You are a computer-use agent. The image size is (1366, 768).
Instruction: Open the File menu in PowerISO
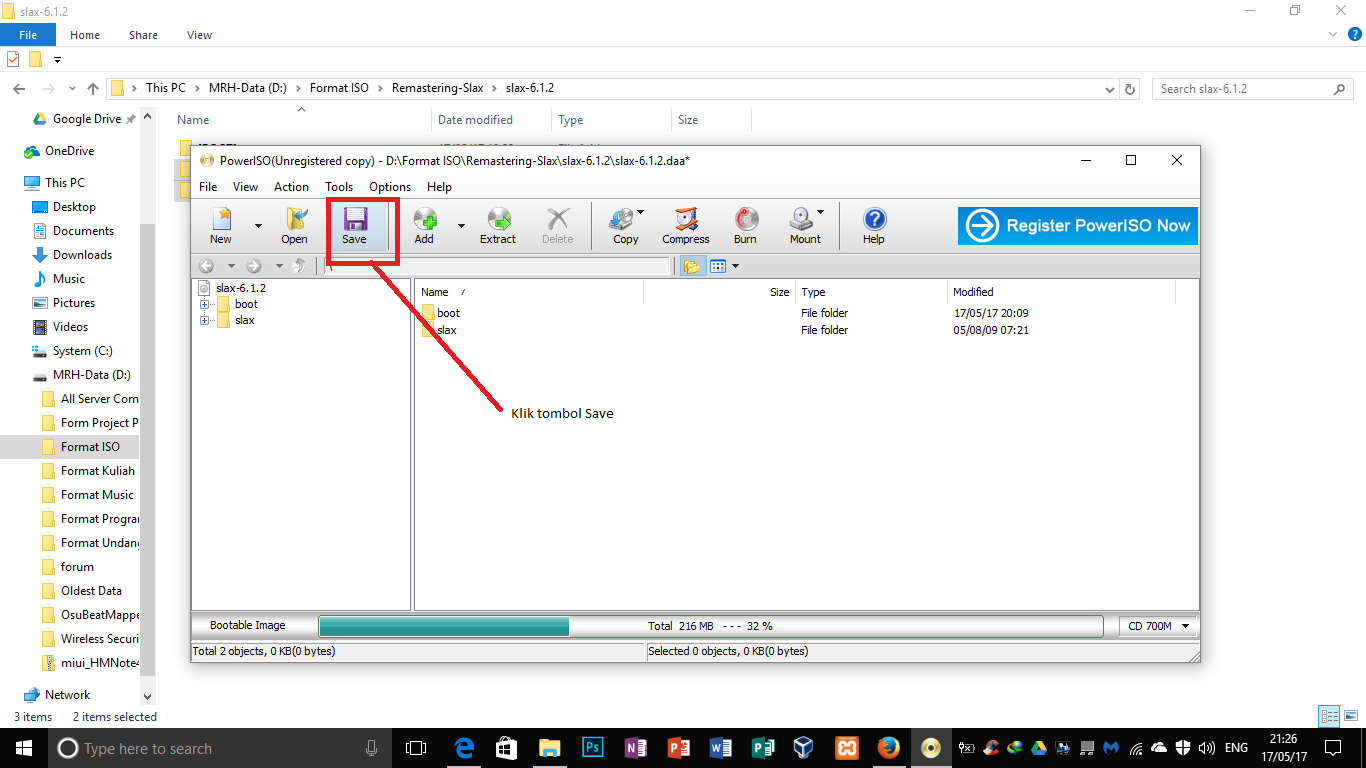208,187
